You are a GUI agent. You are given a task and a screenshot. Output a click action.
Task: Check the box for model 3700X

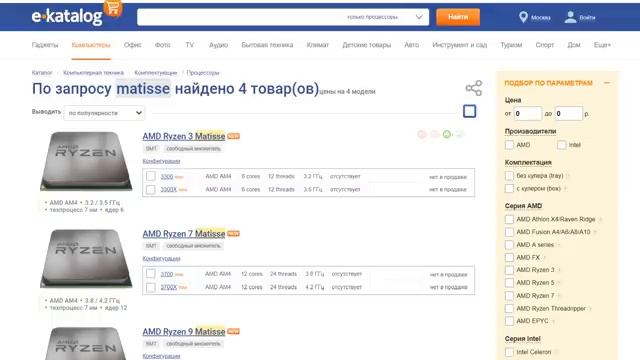151,287
